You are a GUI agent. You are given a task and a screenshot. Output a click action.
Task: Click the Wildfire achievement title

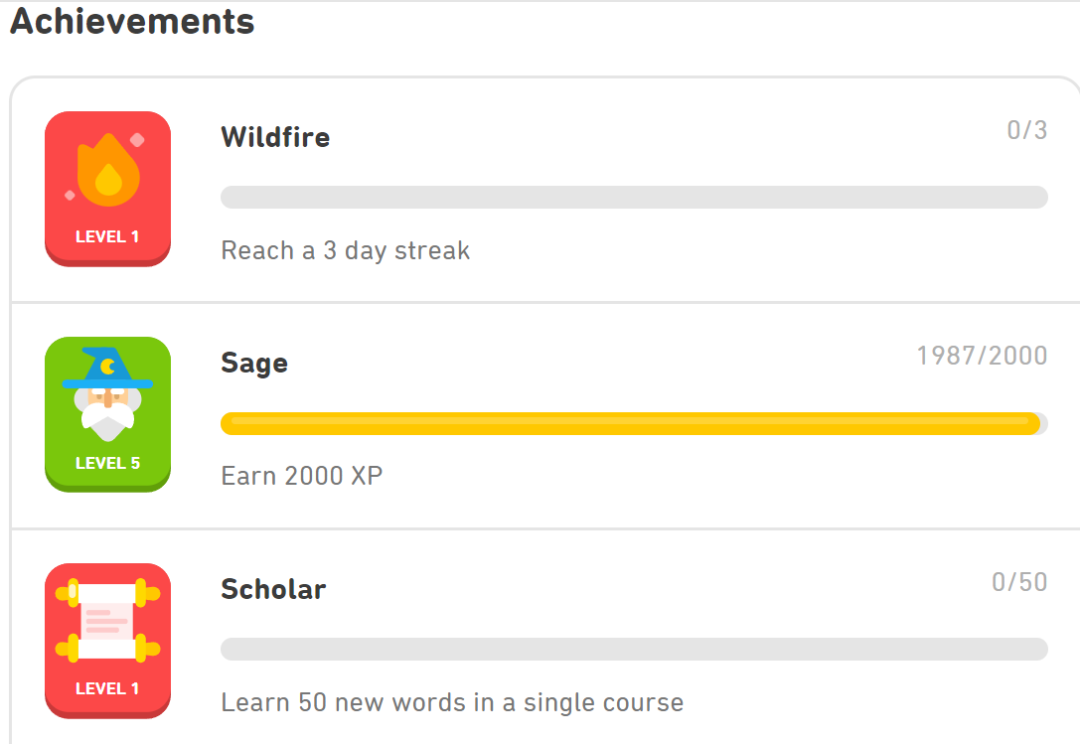tap(275, 137)
